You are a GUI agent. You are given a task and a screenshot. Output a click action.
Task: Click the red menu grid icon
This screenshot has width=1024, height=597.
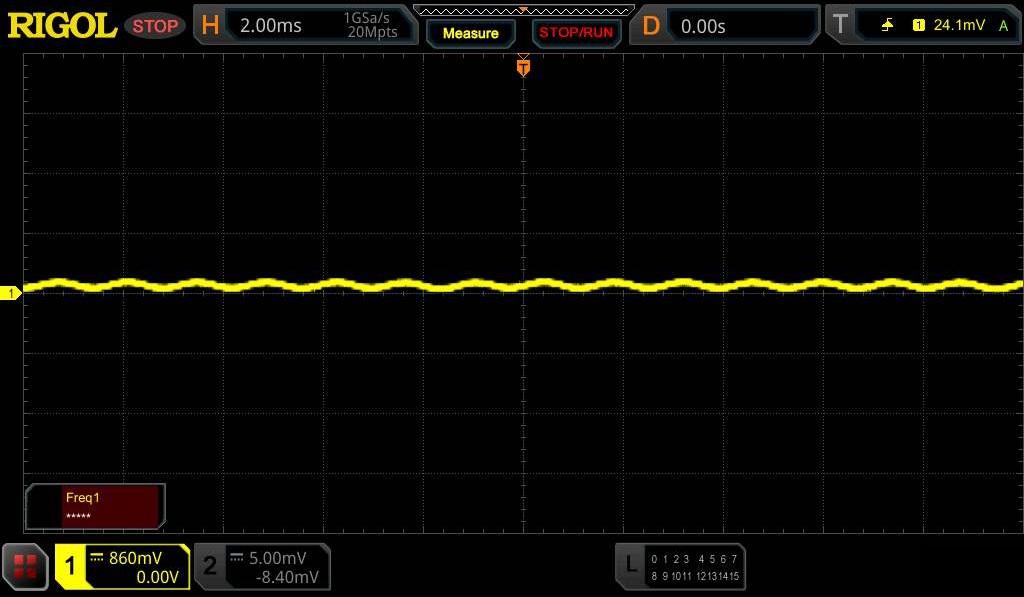click(x=25, y=566)
